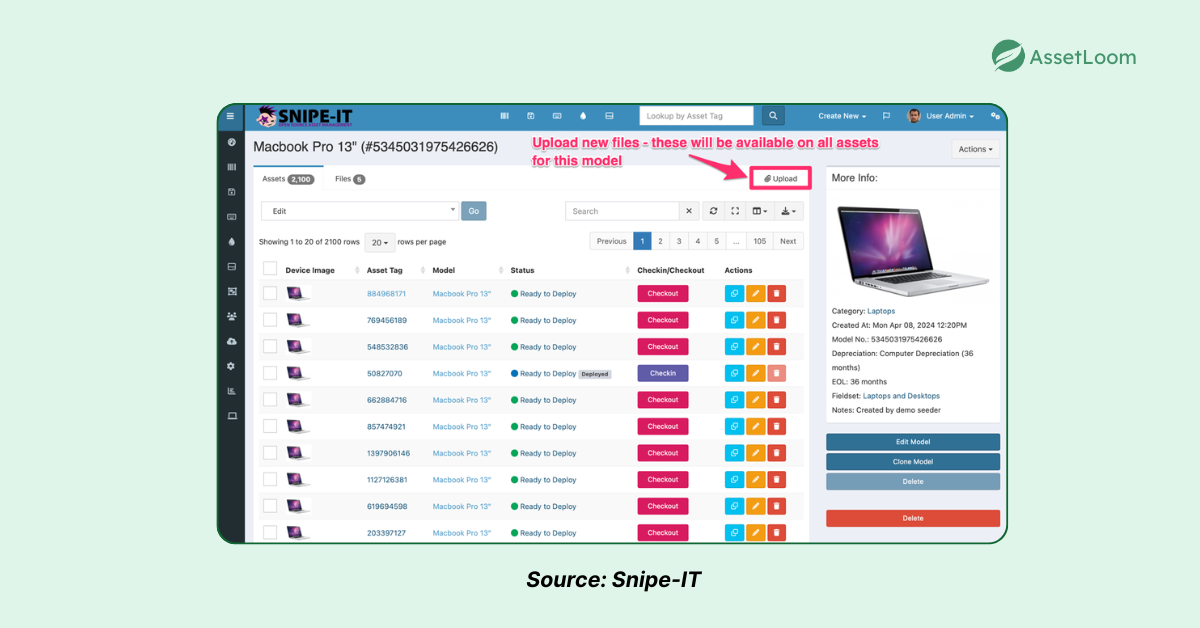The image size is (1200, 628).
Task: Expand the table to fullscreen view icon
Action: pyautogui.click(x=735, y=211)
